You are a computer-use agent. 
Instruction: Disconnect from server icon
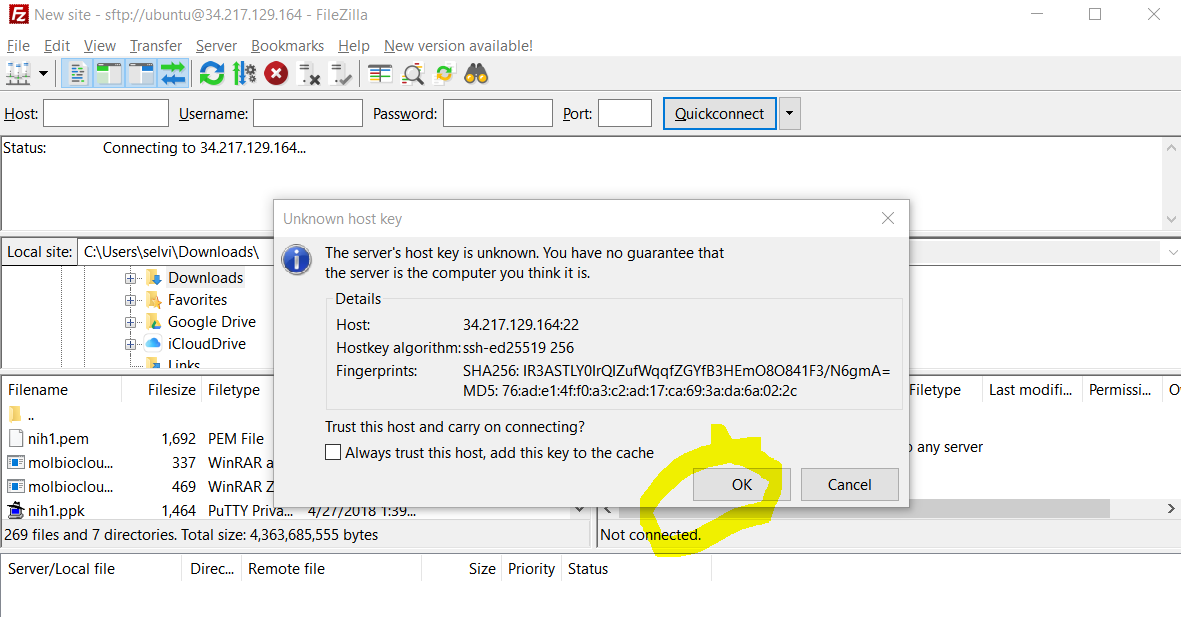(309, 74)
